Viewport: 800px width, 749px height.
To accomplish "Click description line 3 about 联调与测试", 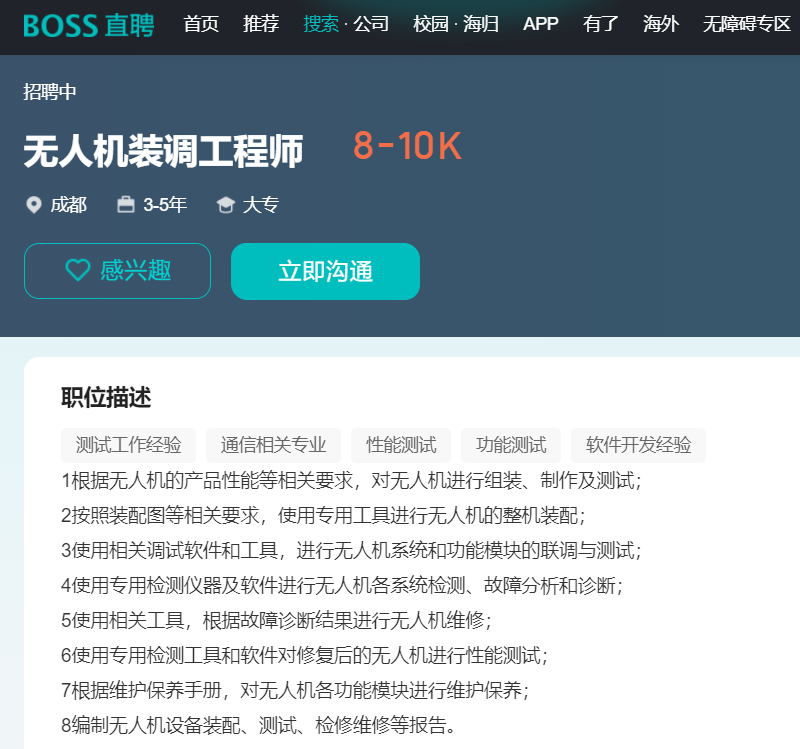I will [352, 551].
